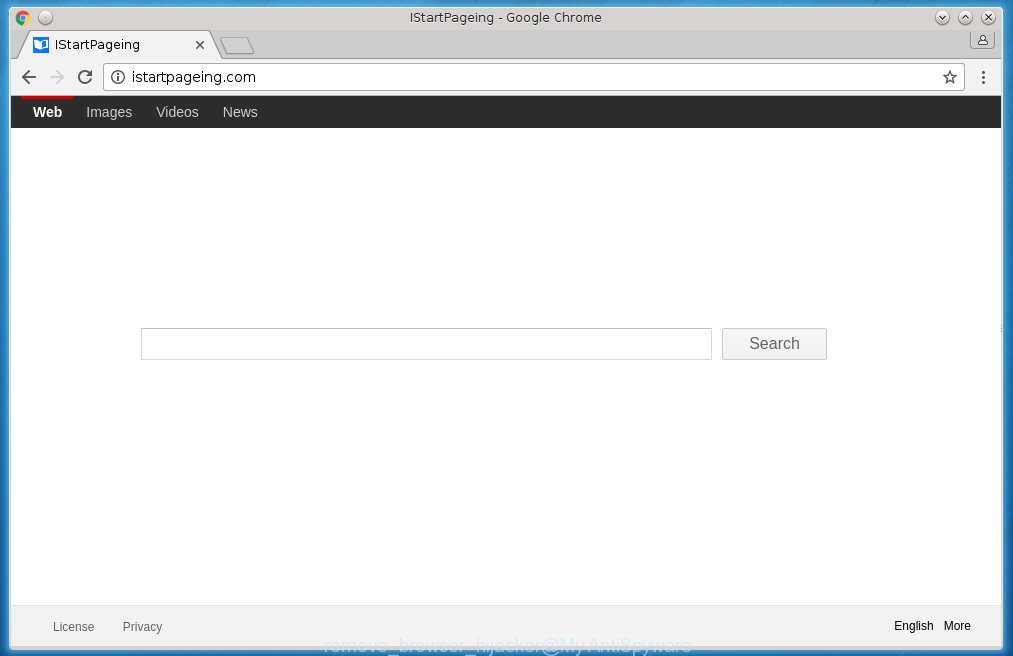1013x656 pixels.
Task: Focus the main search text box
Action: click(426, 343)
